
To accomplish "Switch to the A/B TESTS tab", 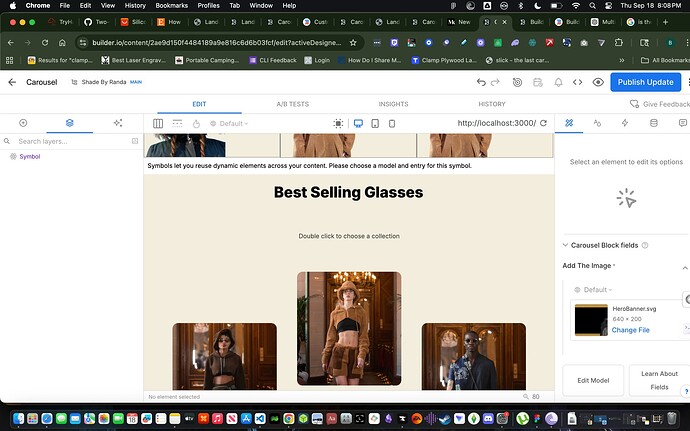I will pos(293,104).
